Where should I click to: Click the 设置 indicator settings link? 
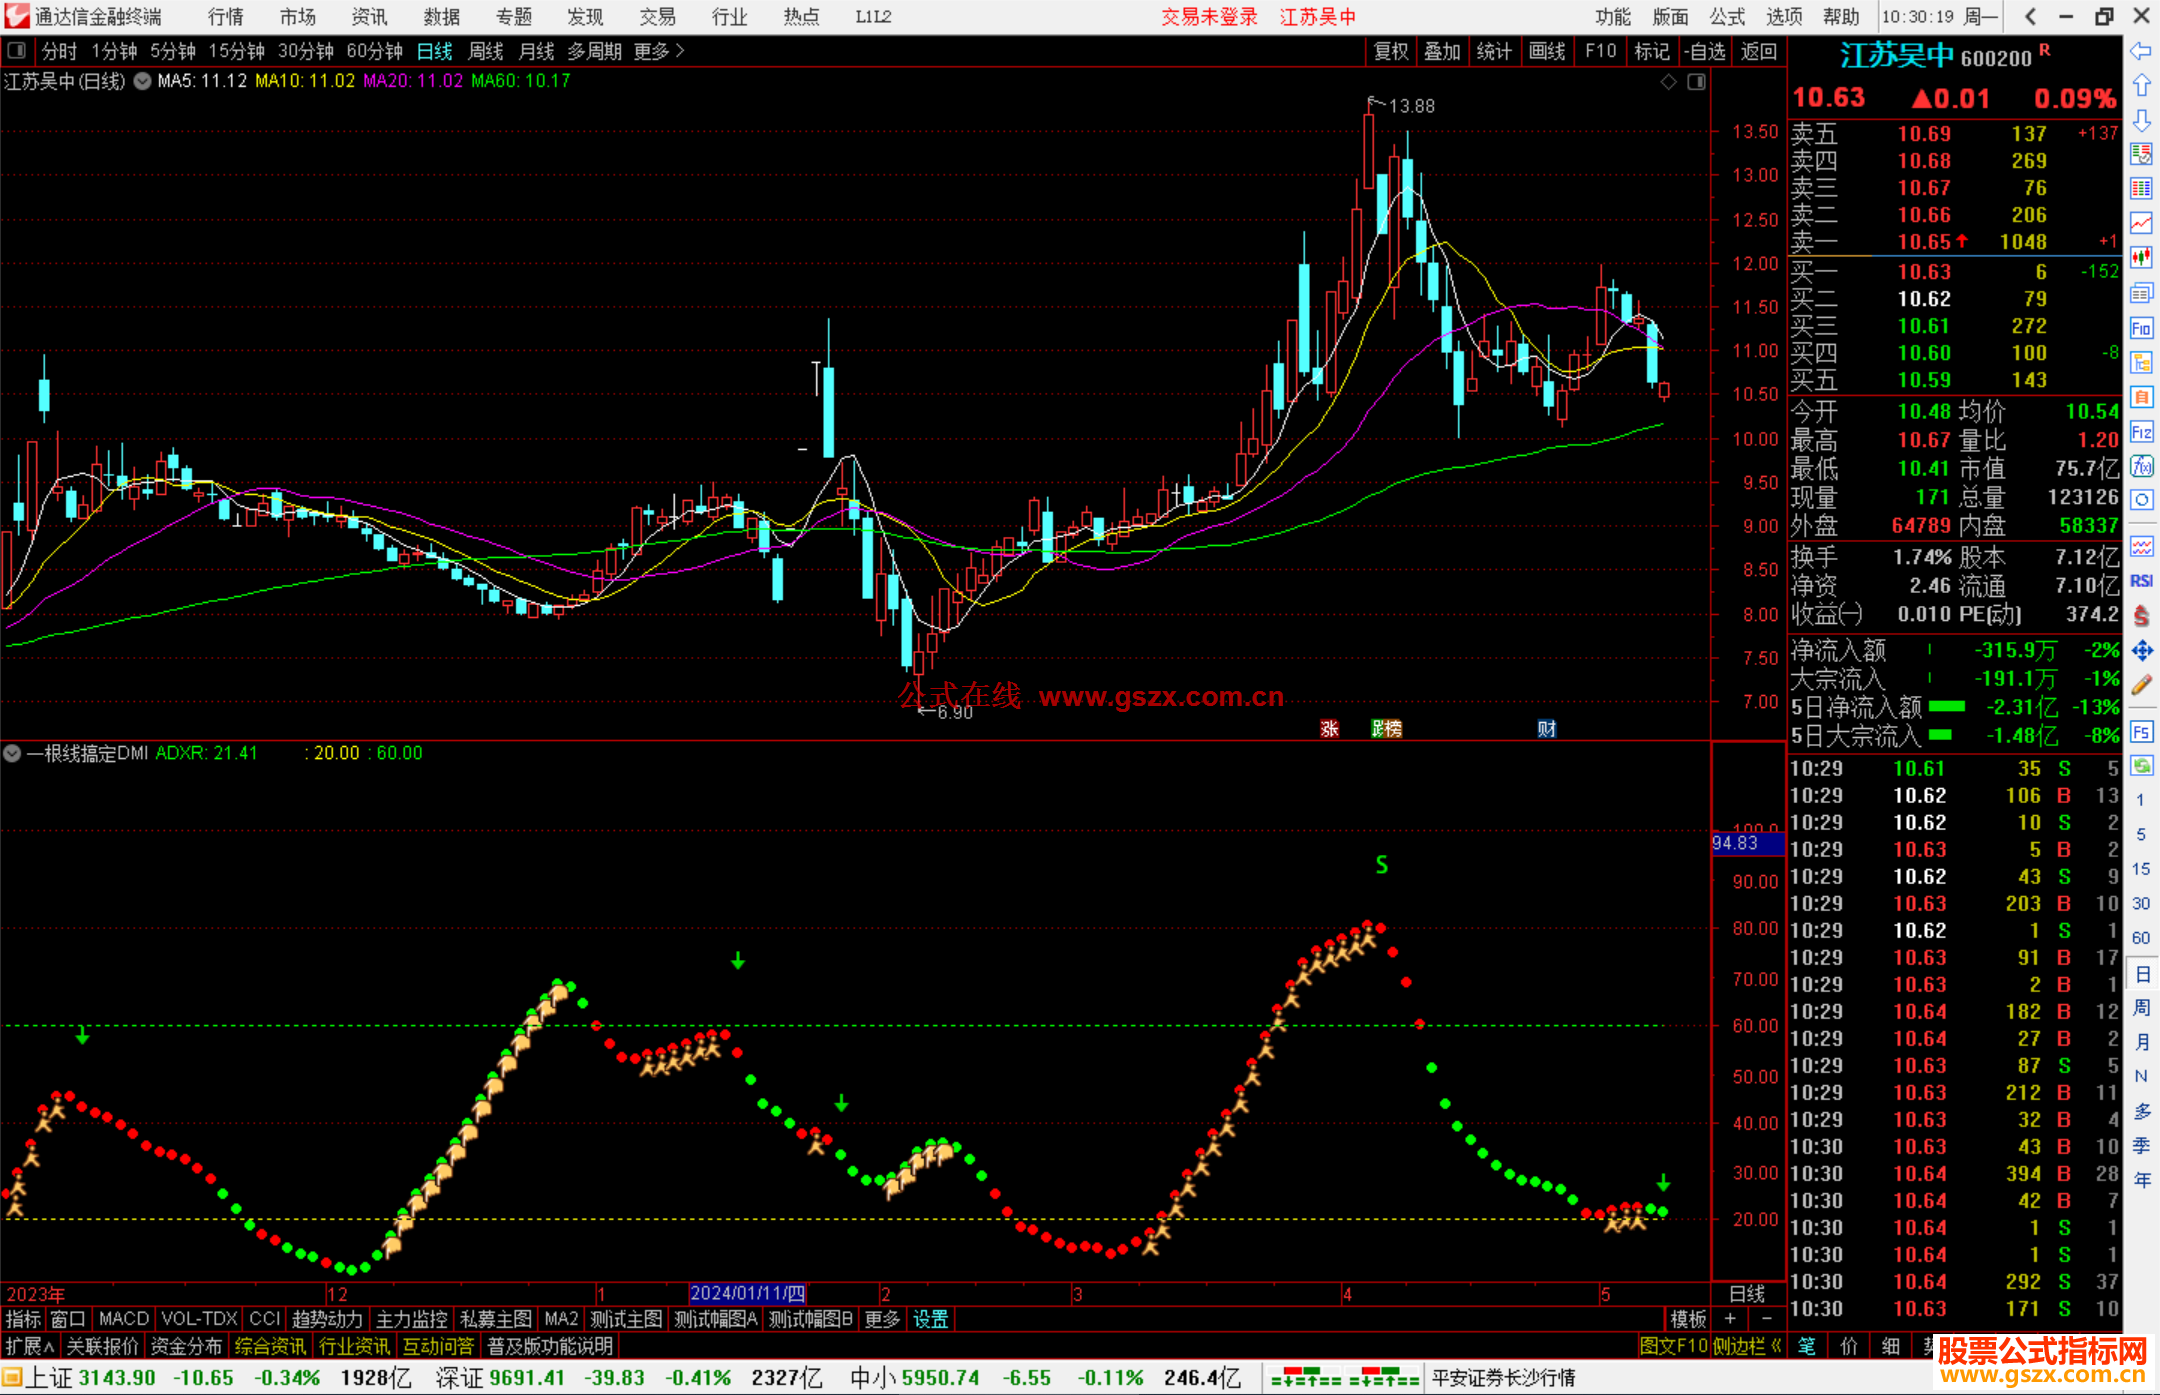[930, 1319]
